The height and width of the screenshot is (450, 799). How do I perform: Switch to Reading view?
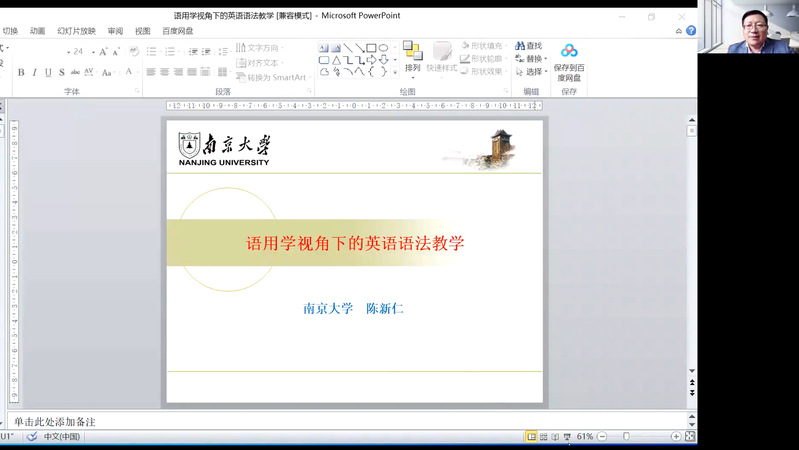pos(555,437)
